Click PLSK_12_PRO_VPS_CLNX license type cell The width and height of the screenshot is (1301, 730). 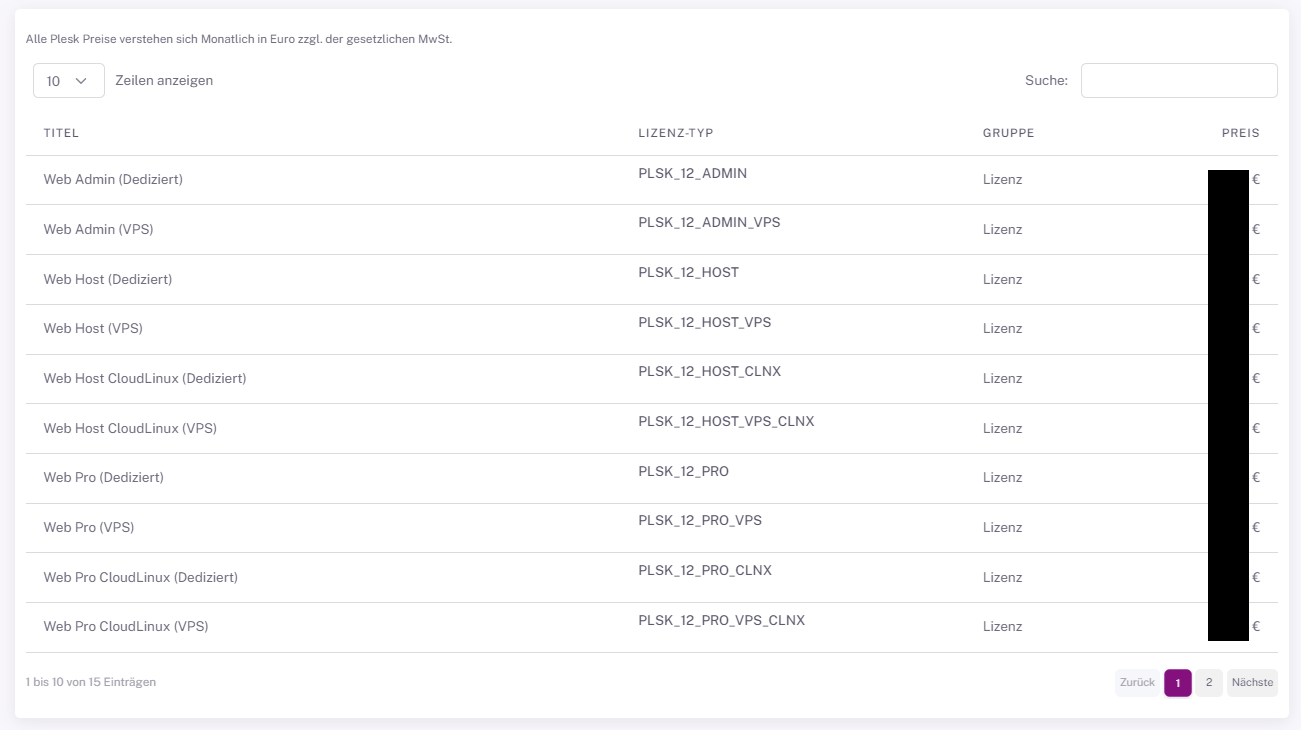click(x=721, y=620)
